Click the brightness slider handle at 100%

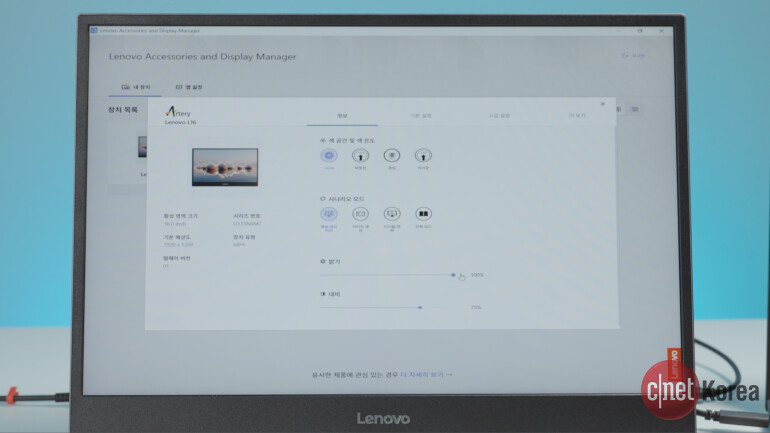click(453, 275)
